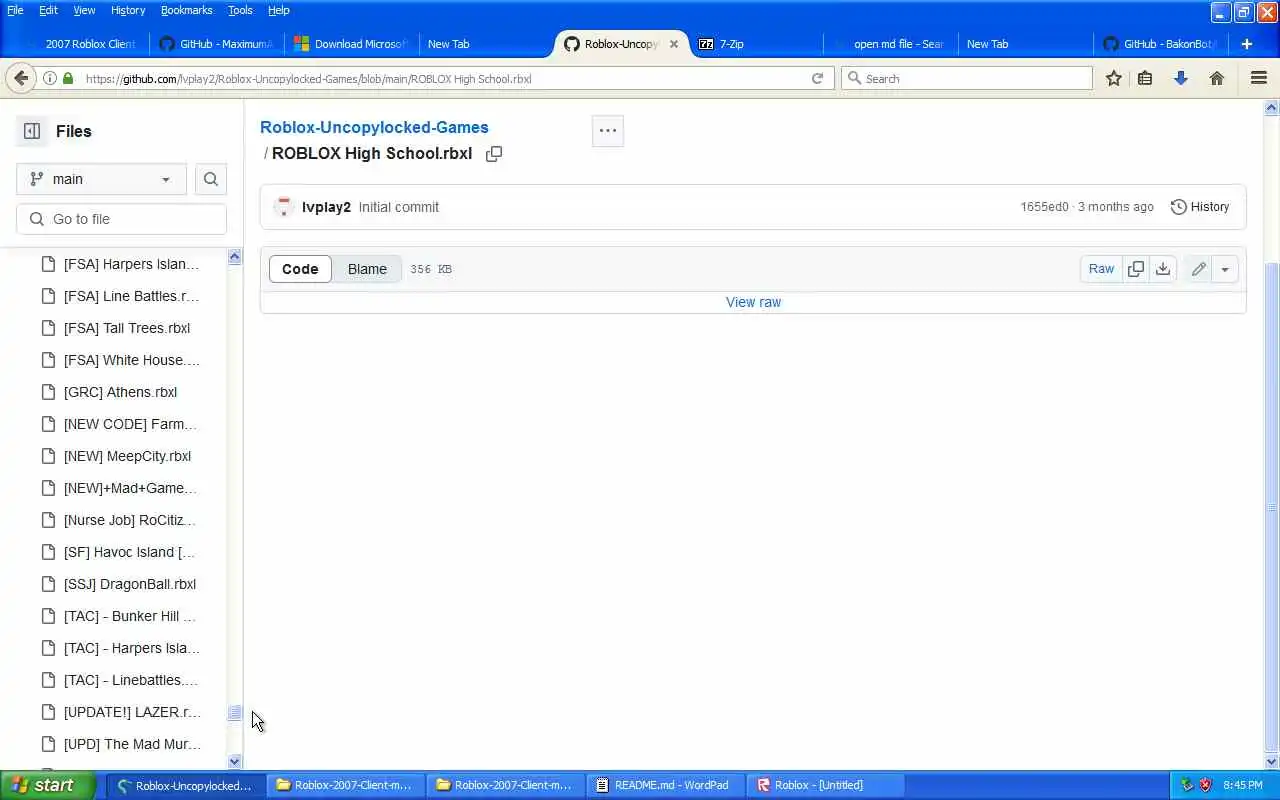1280x800 pixels.
Task: Click the file search magnifier button
Action: [211, 179]
